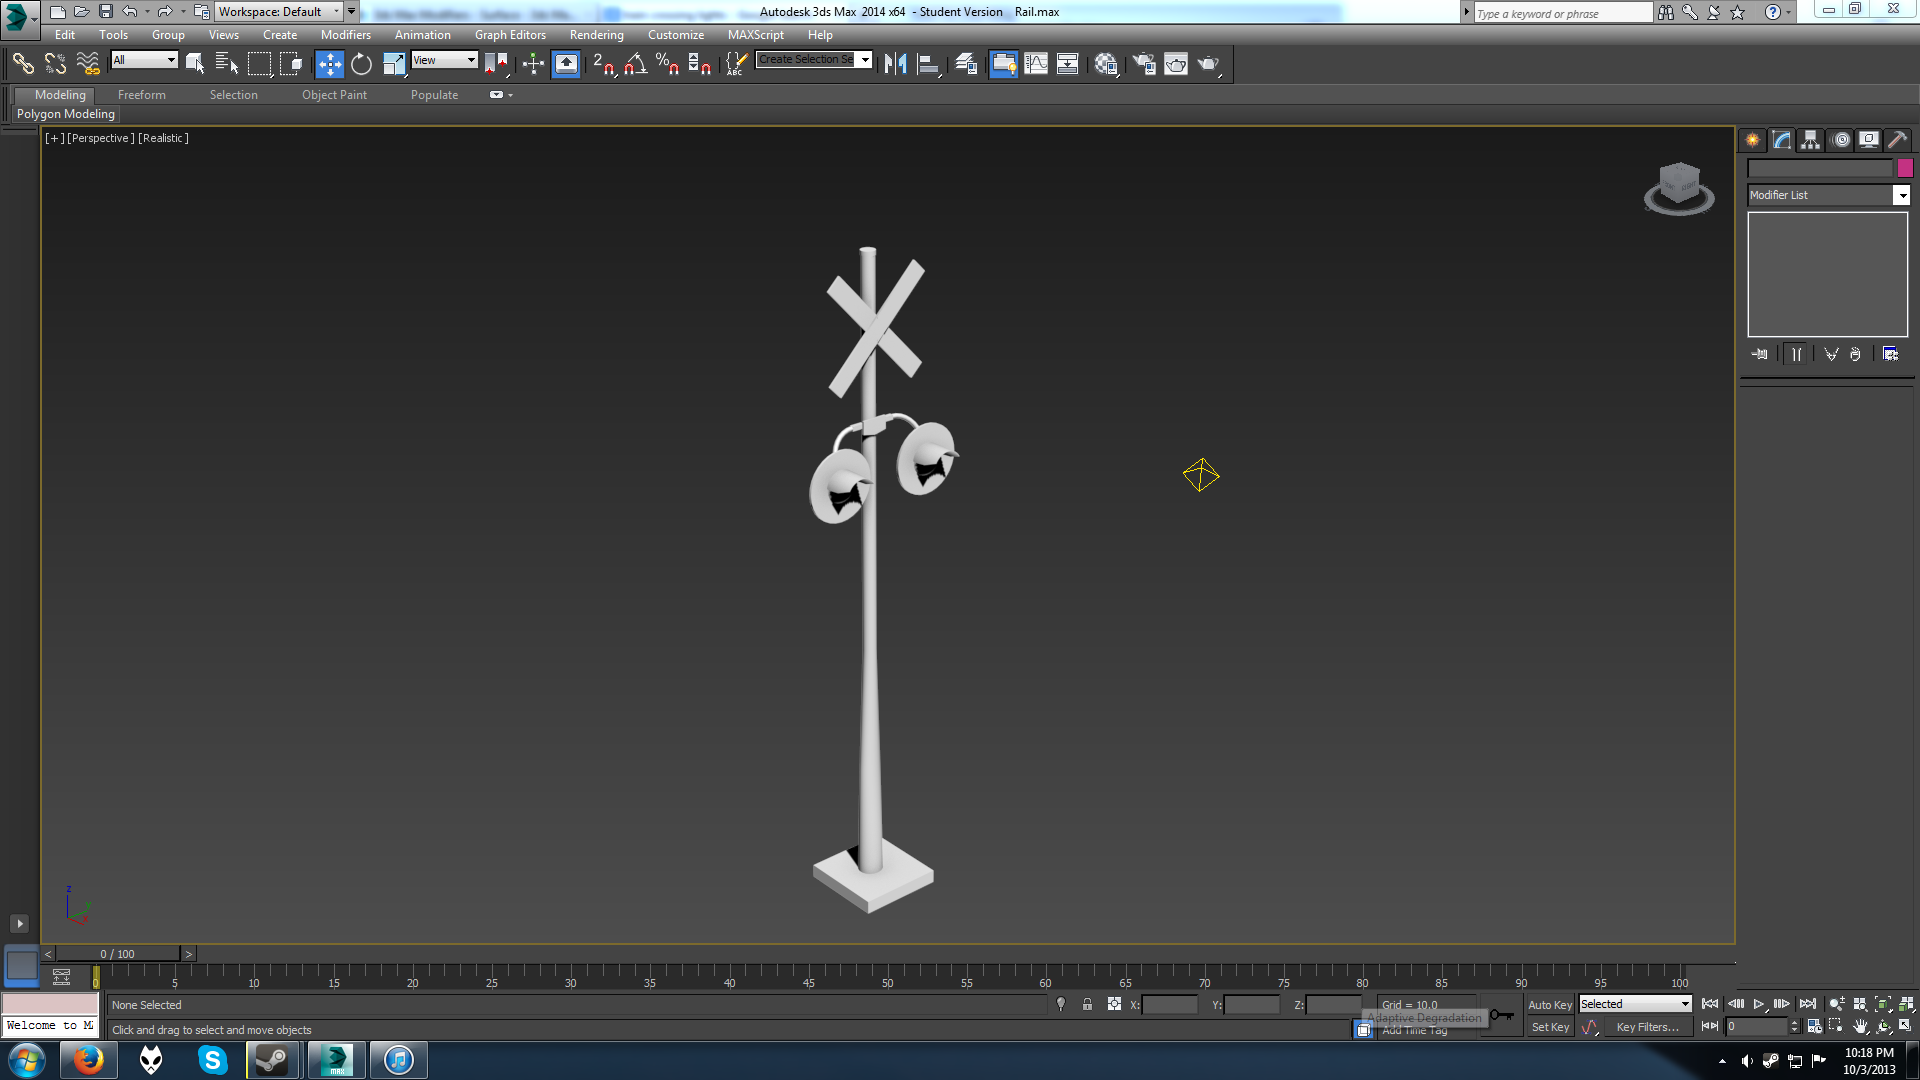Switch to the Hierarchy command panel tab
The width and height of the screenshot is (1920, 1080).
[x=1811, y=140]
